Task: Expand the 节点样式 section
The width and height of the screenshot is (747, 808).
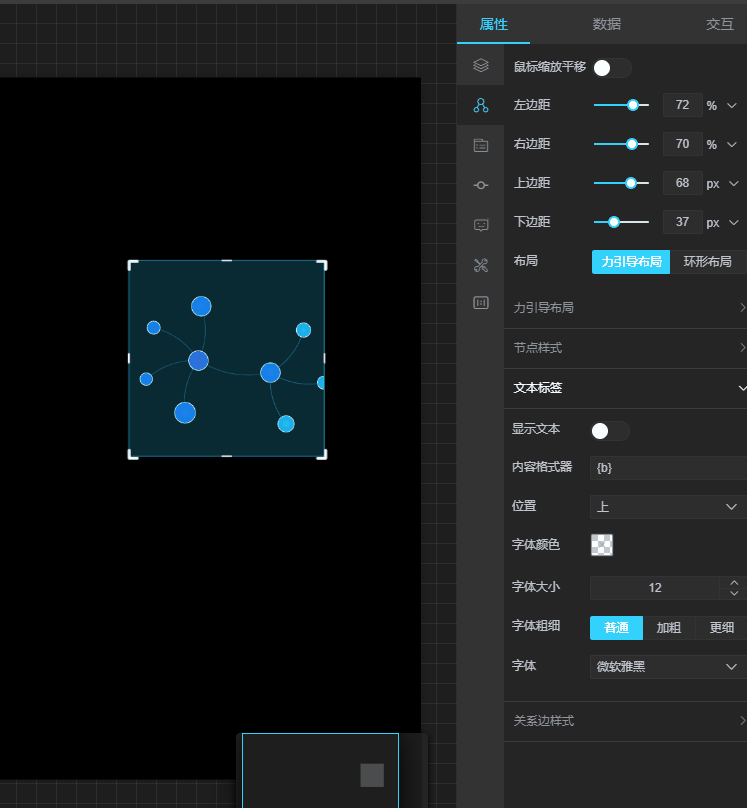Action: click(x=625, y=348)
